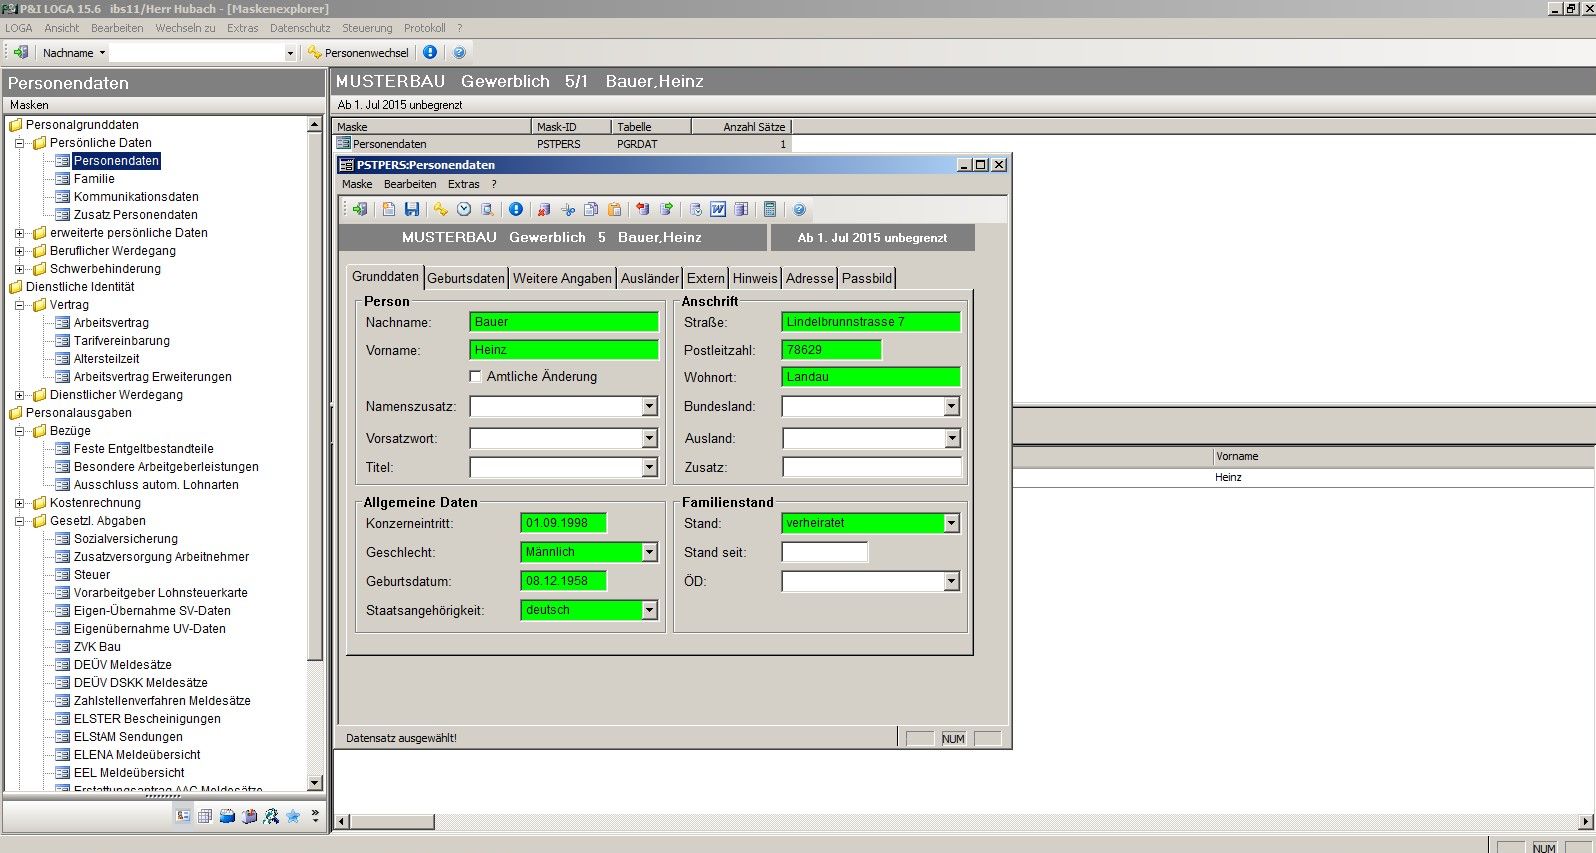This screenshot has width=1596, height=853.
Task: Select Sozialversicherung in the tree
Action: click(x=125, y=539)
